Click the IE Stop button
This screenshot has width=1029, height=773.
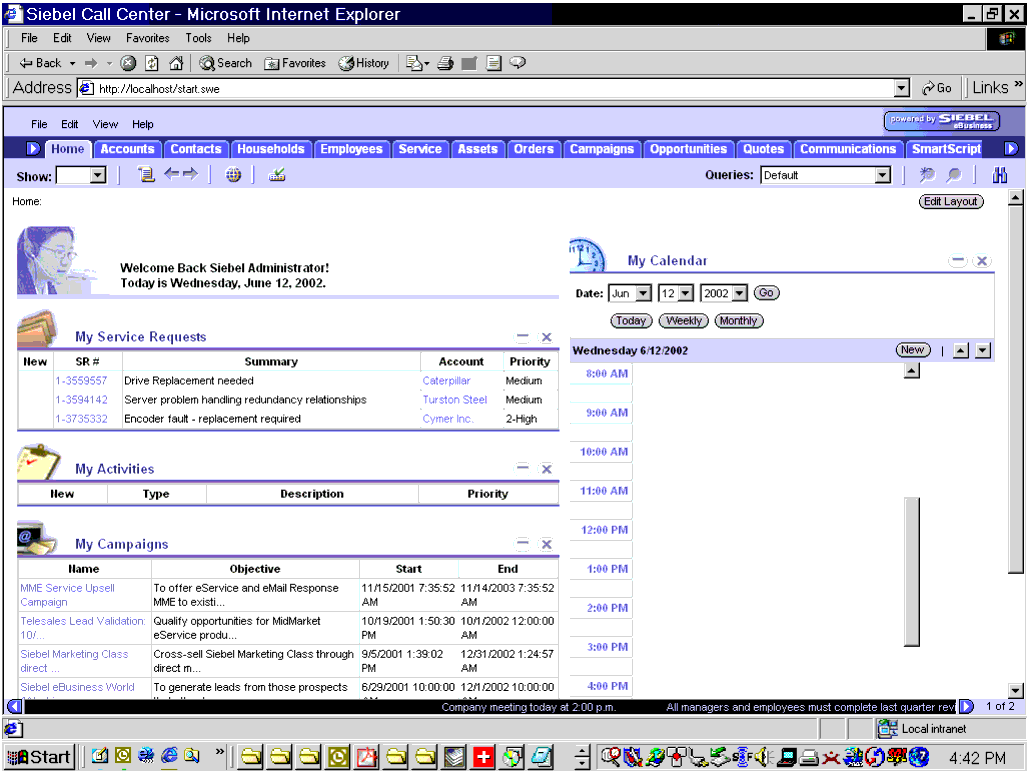(x=128, y=63)
